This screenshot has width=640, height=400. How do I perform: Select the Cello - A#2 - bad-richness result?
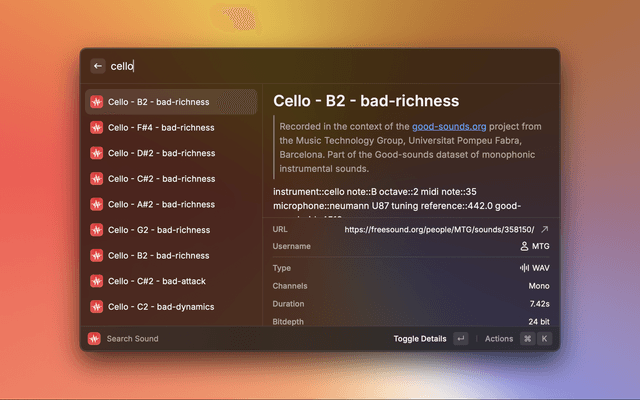click(170, 204)
